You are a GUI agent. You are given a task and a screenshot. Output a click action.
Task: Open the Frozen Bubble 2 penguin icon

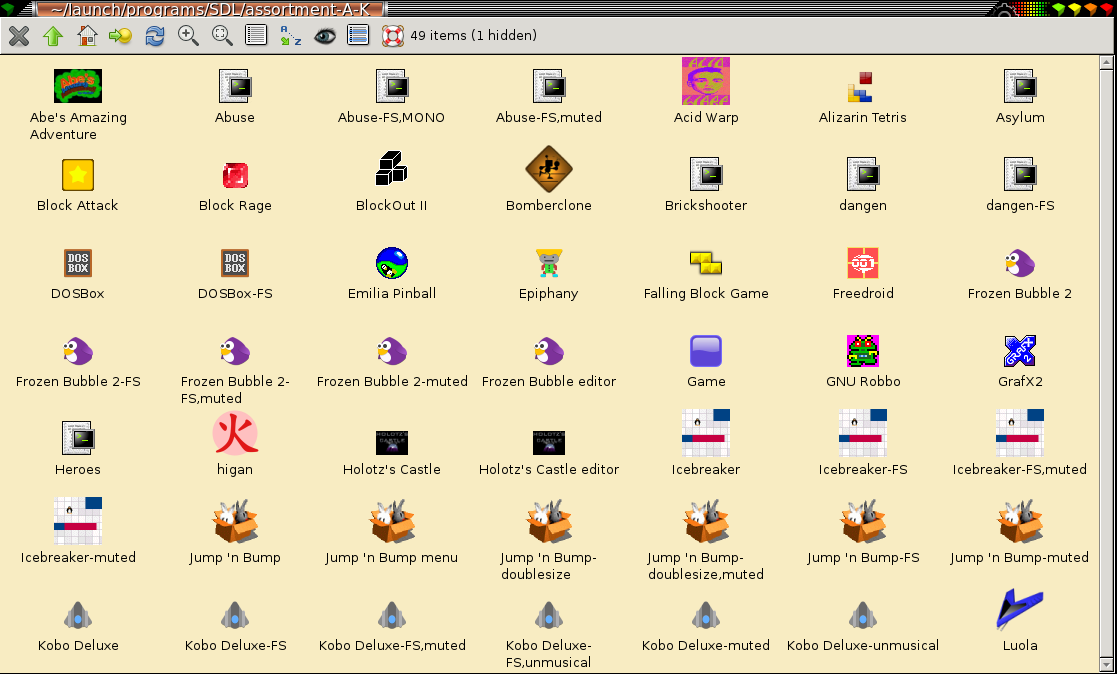1020,263
